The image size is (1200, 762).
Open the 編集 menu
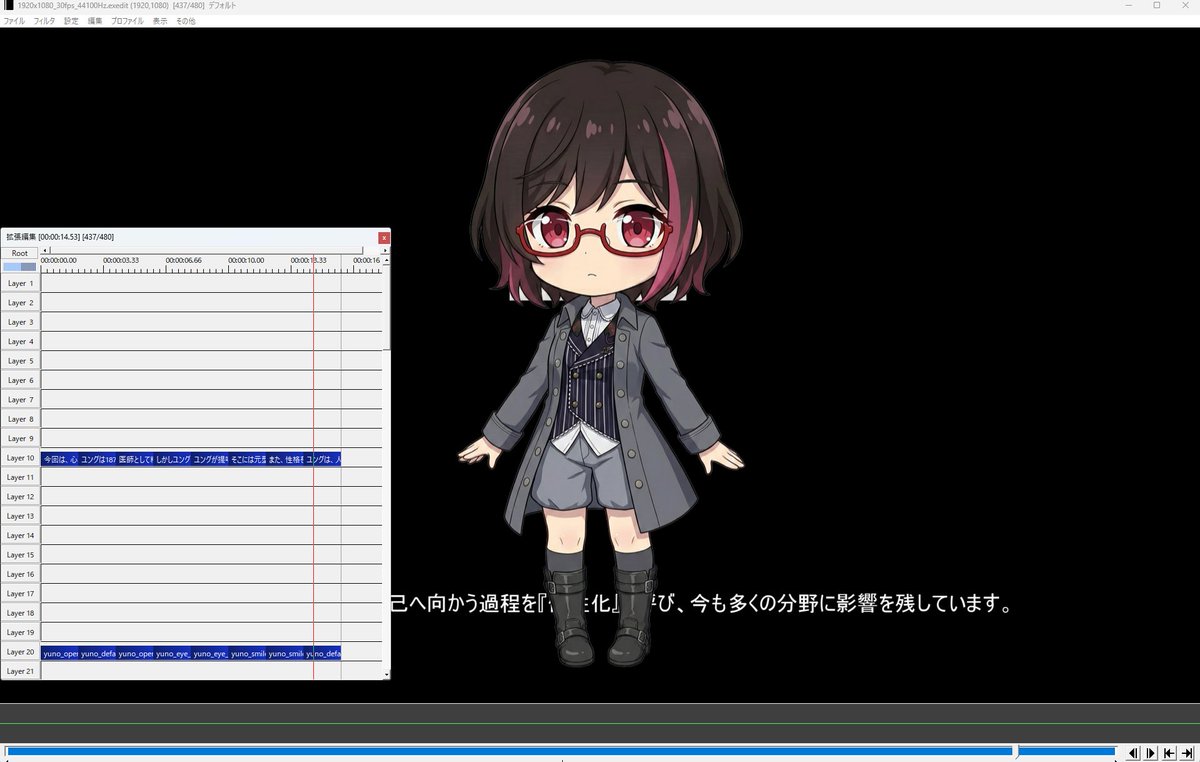pos(95,21)
